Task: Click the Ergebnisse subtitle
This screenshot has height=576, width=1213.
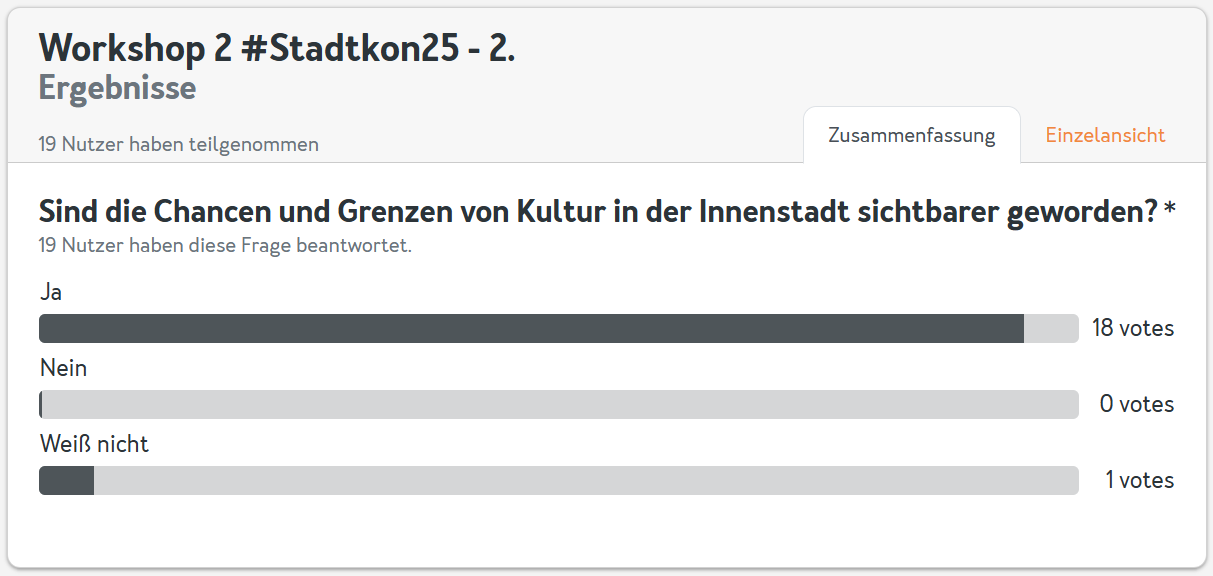Action: click(117, 89)
